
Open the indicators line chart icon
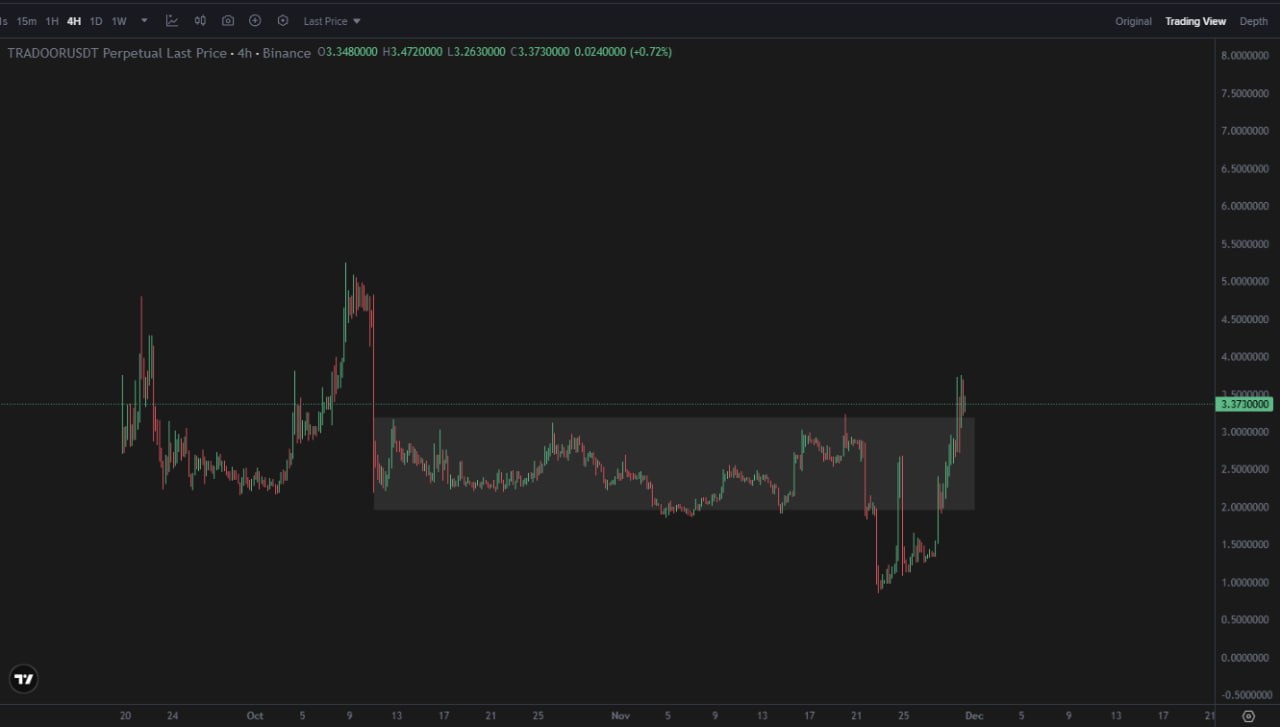[172, 21]
